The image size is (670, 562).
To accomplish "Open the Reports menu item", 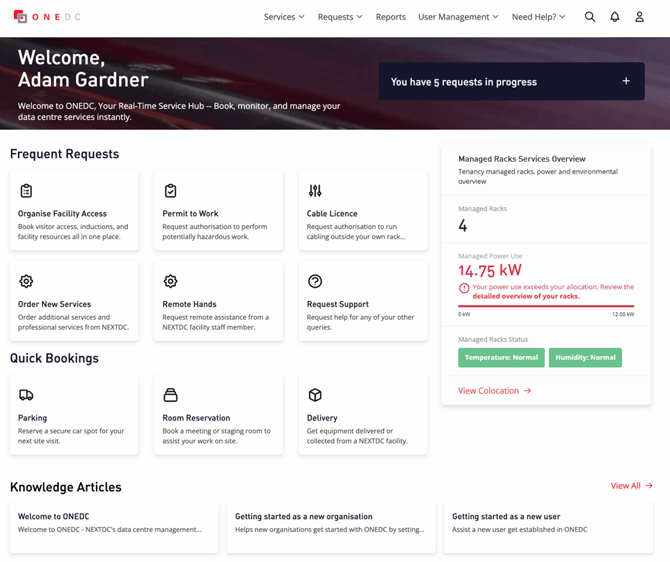I will [x=390, y=17].
